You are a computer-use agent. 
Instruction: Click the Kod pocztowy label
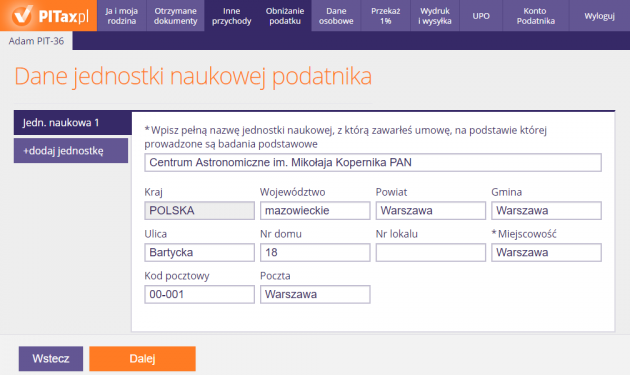coord(177,276)
